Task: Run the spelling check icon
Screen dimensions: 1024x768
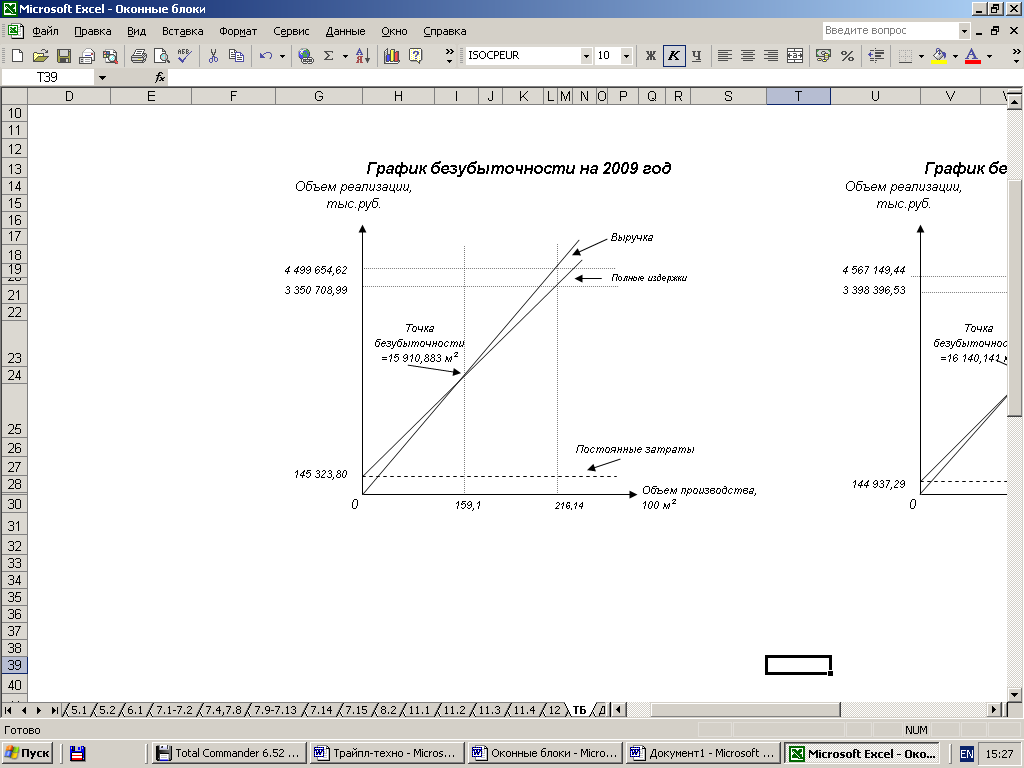Action: pos(185,56)
